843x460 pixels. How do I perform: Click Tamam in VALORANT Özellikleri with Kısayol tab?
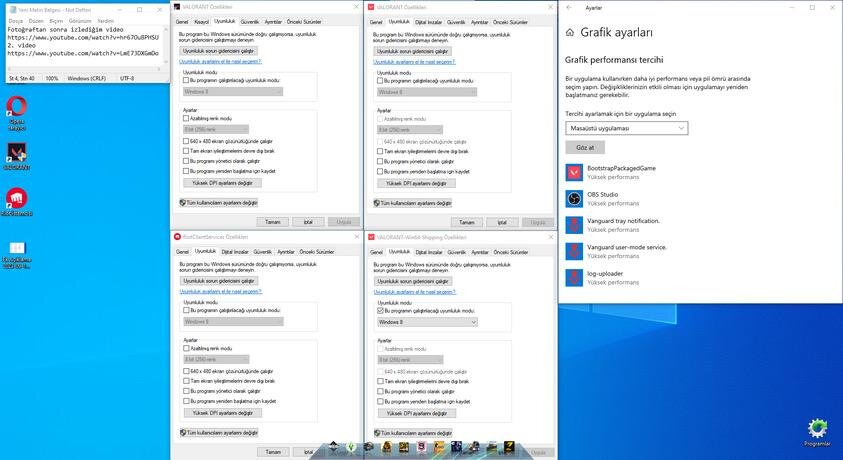[273, 222]
